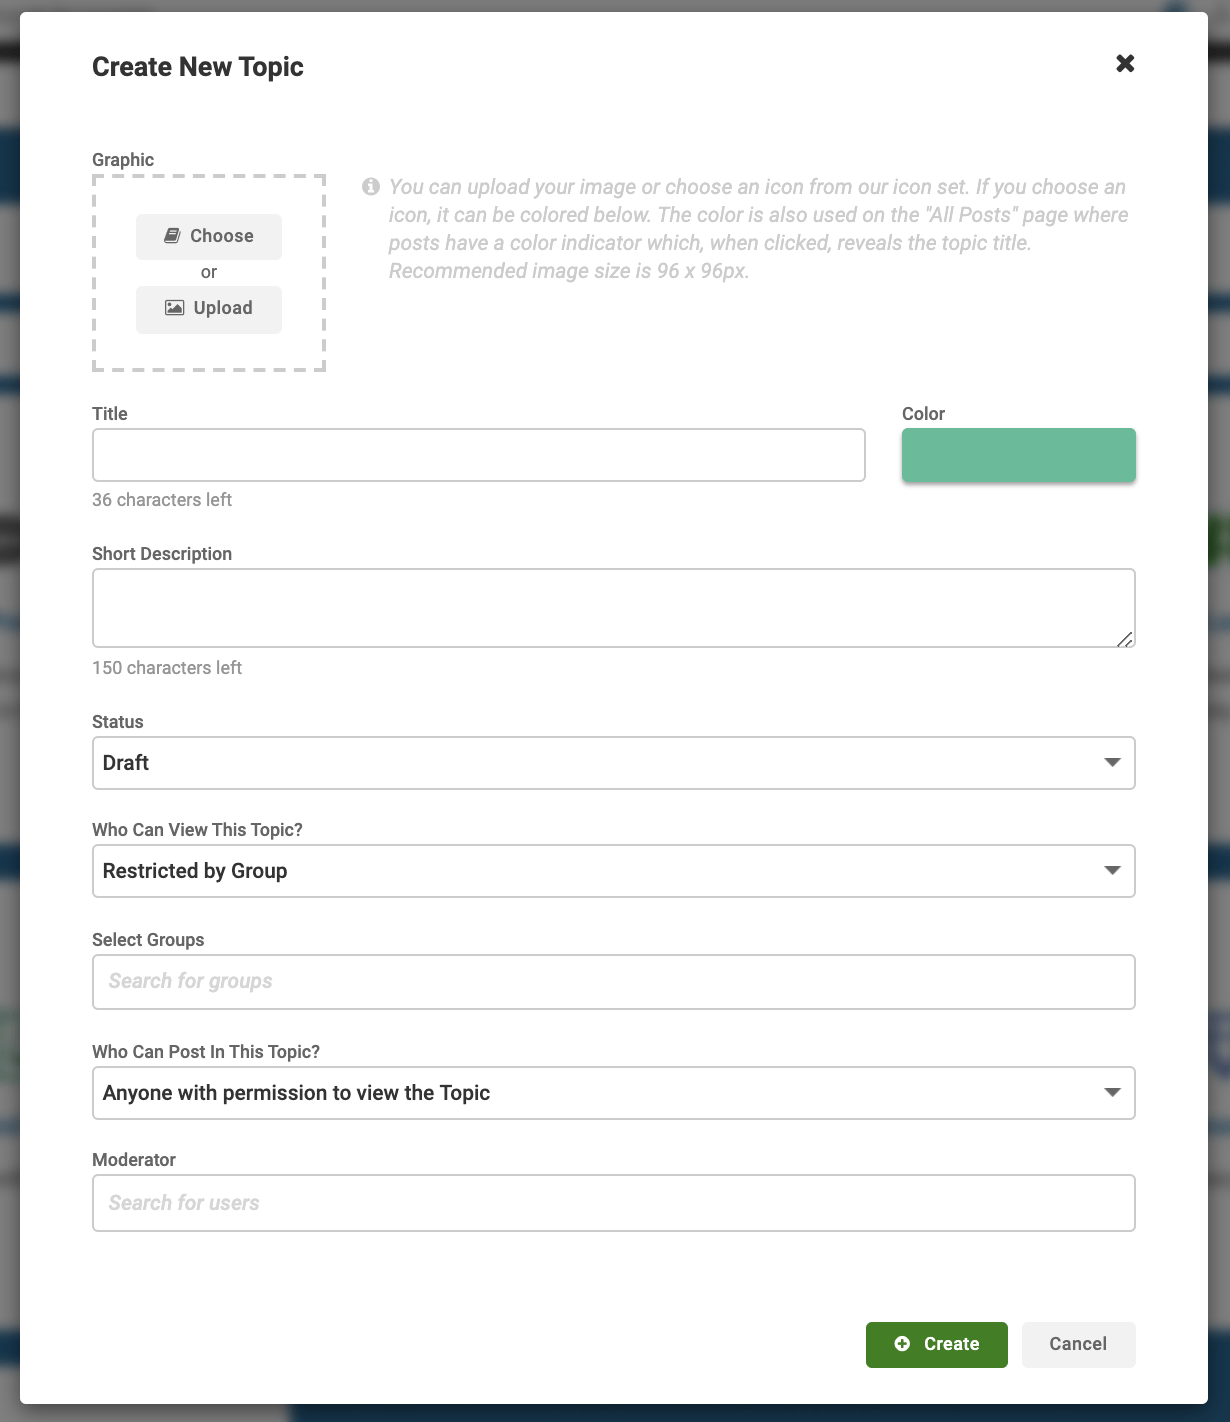This screenshot has height=1422, width=1230.
Task: Click the Title field label
Action: (110, 414)
